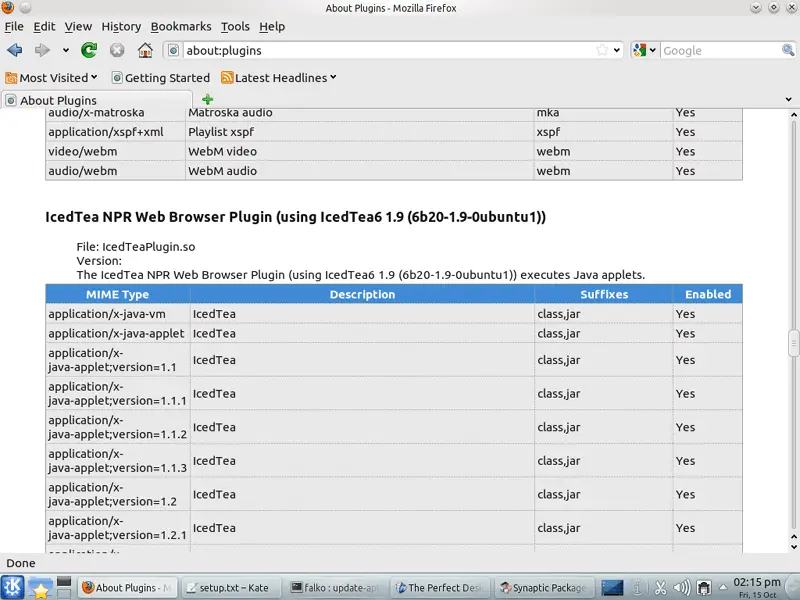The height and width of the screenshot is (600, 800).
Task: Click the Firefox icon in the title bar
Action: 8,7
